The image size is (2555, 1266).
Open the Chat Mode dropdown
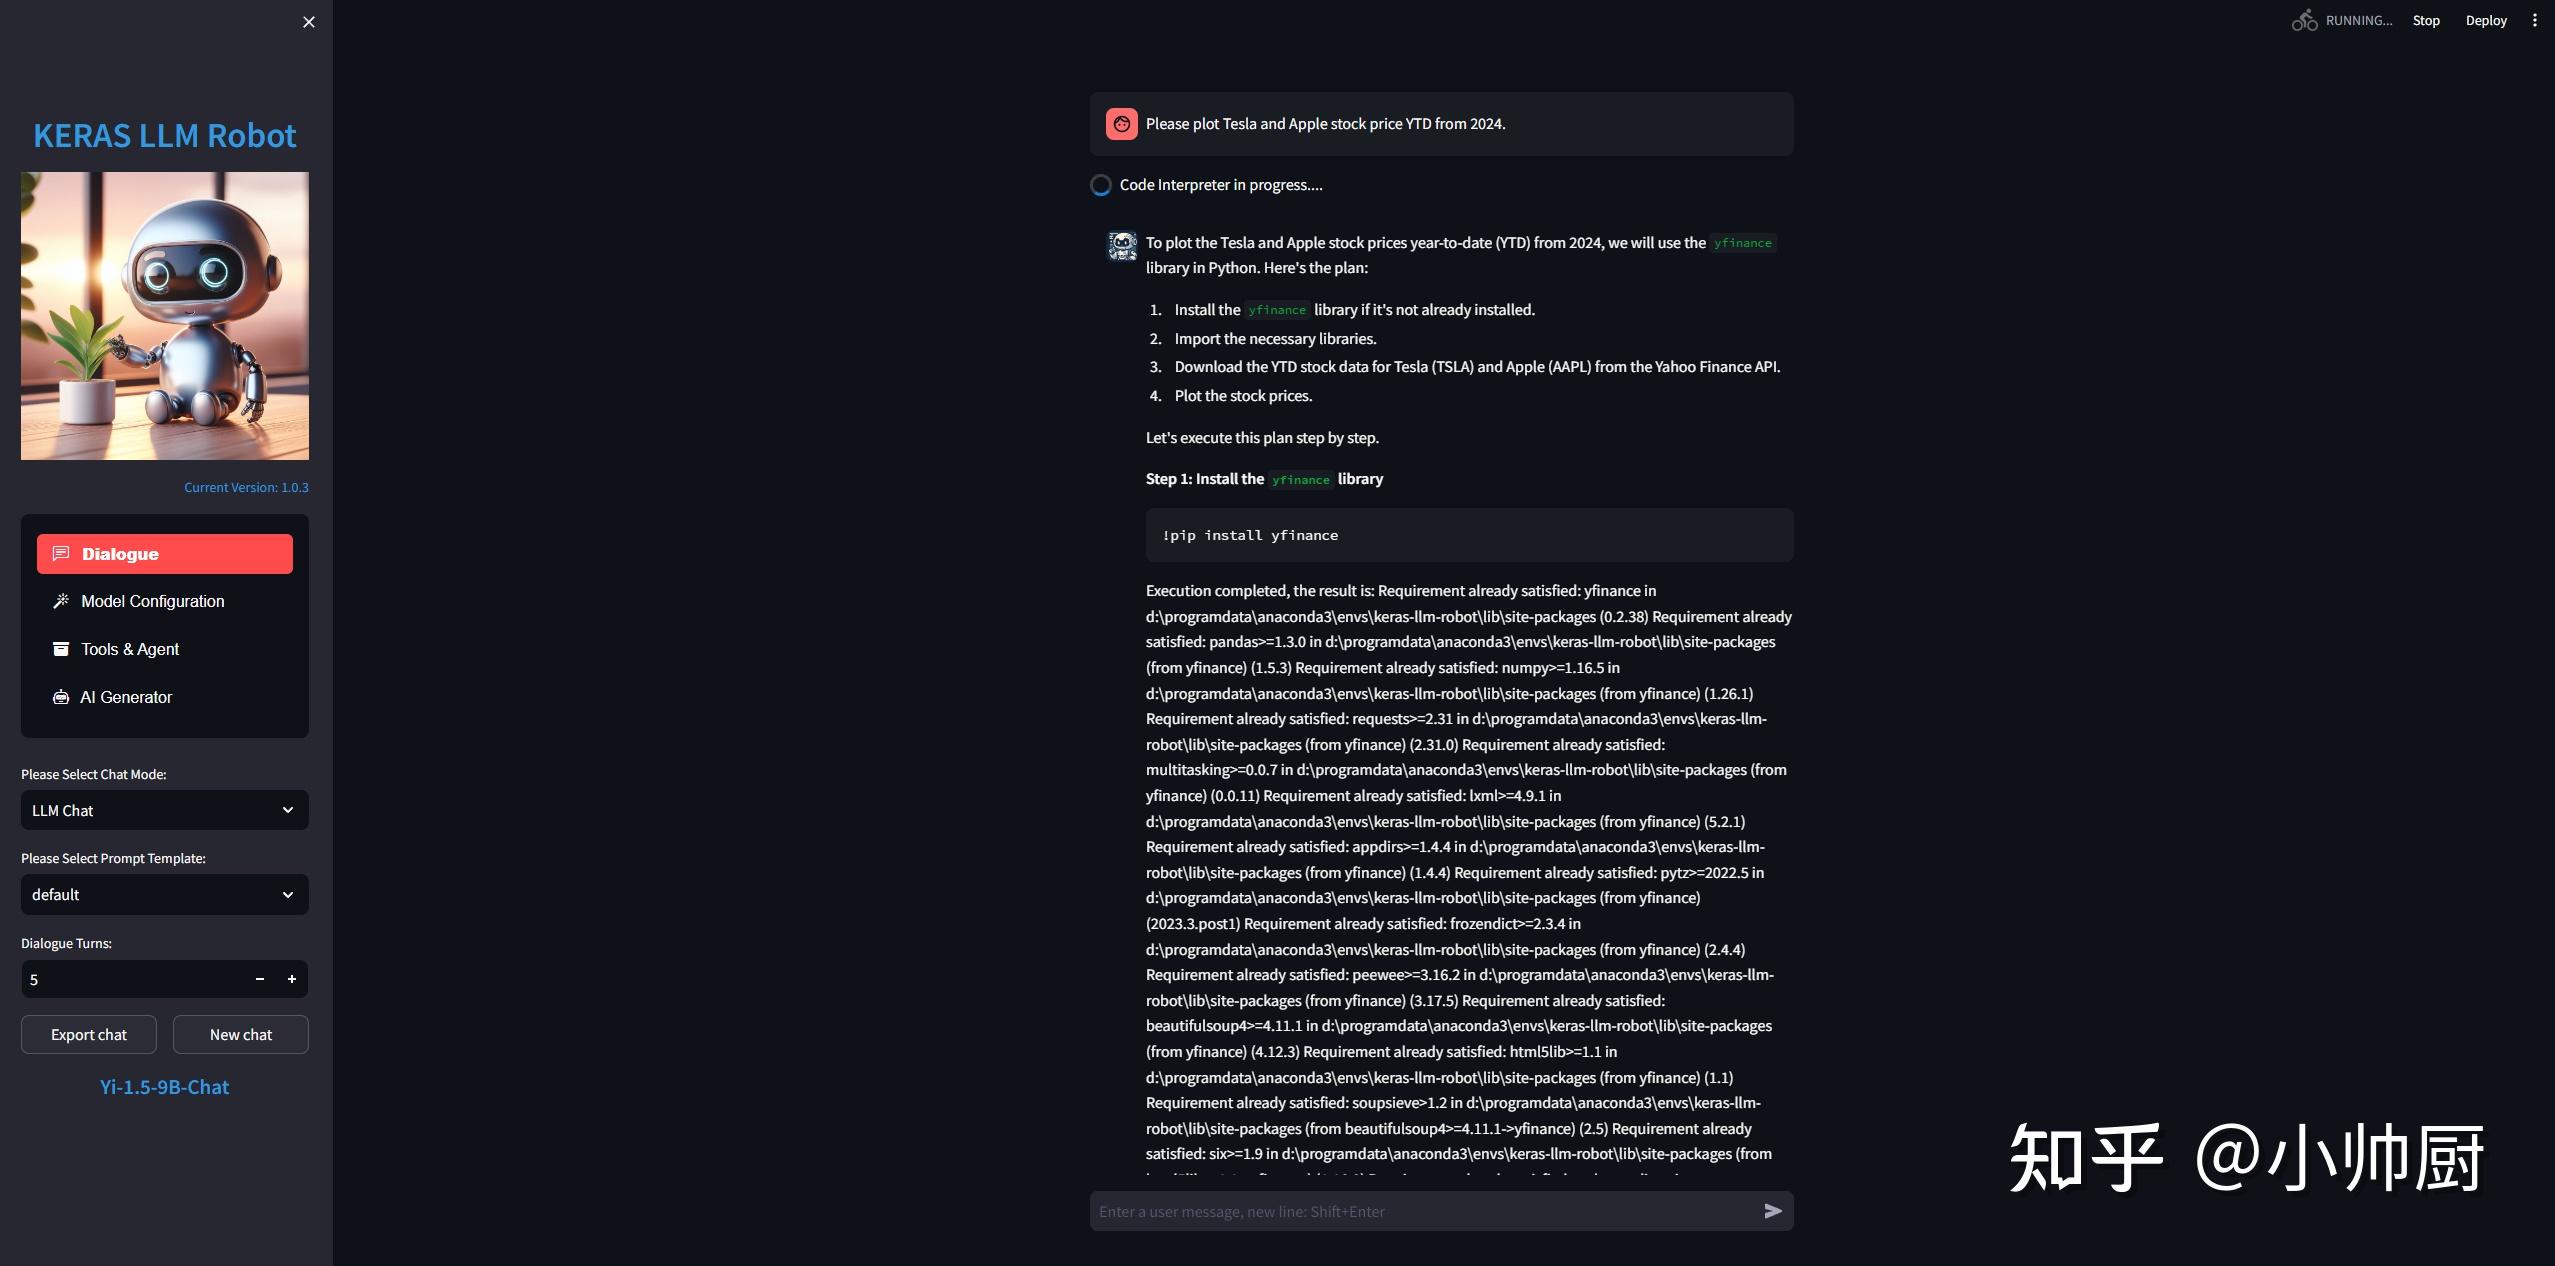(165, 810)
